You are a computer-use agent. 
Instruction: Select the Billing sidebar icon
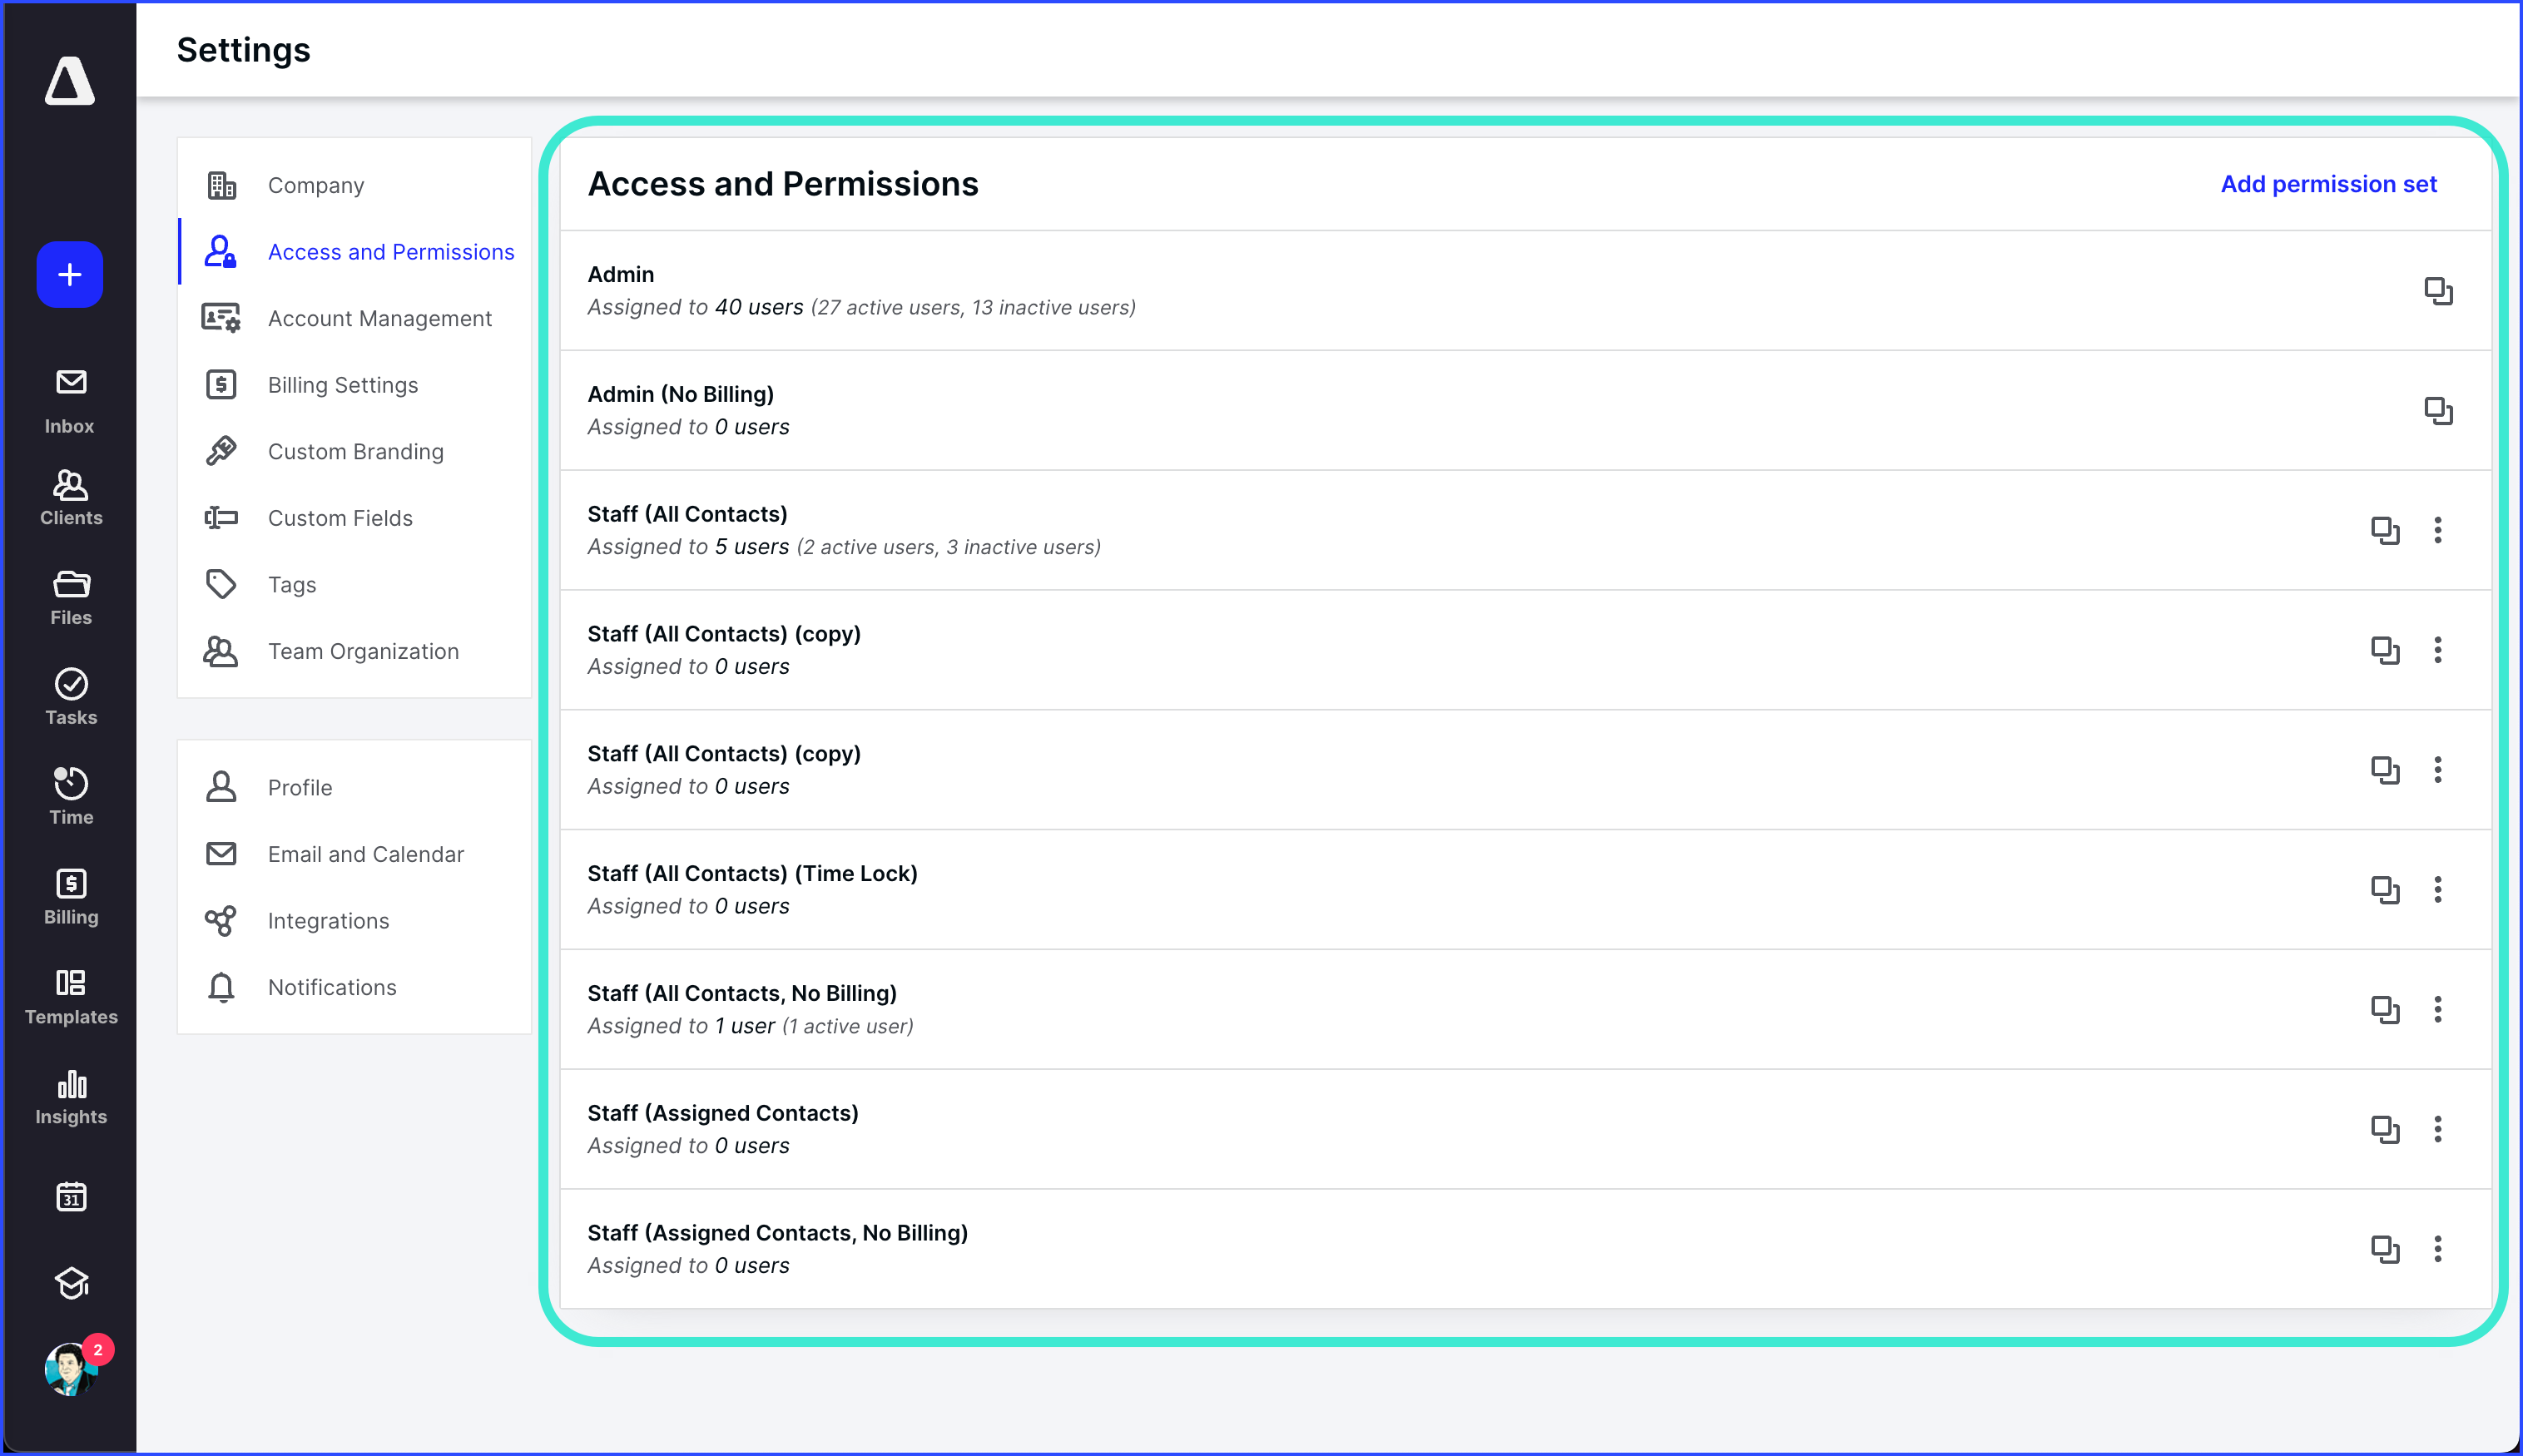tap(70, 887)
